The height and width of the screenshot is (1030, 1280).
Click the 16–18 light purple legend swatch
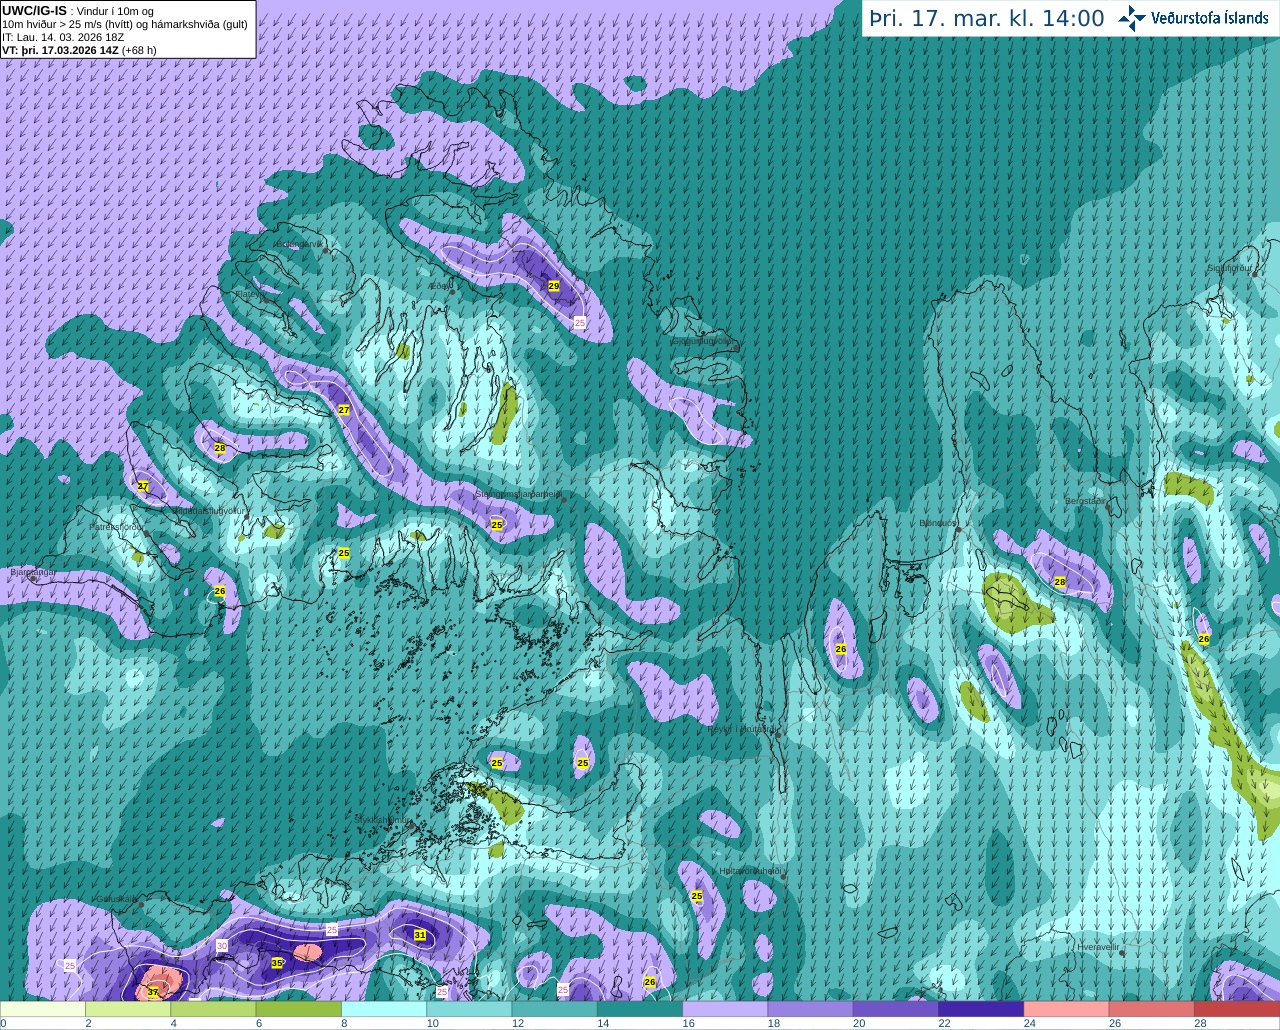tap(726, 1009)
